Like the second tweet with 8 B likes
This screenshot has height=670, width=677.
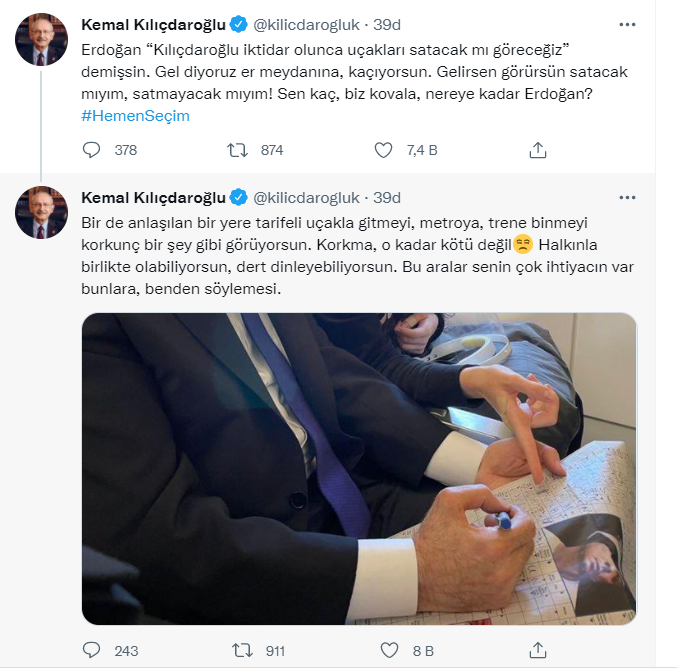pyautogui.click(x=389, y=650)
